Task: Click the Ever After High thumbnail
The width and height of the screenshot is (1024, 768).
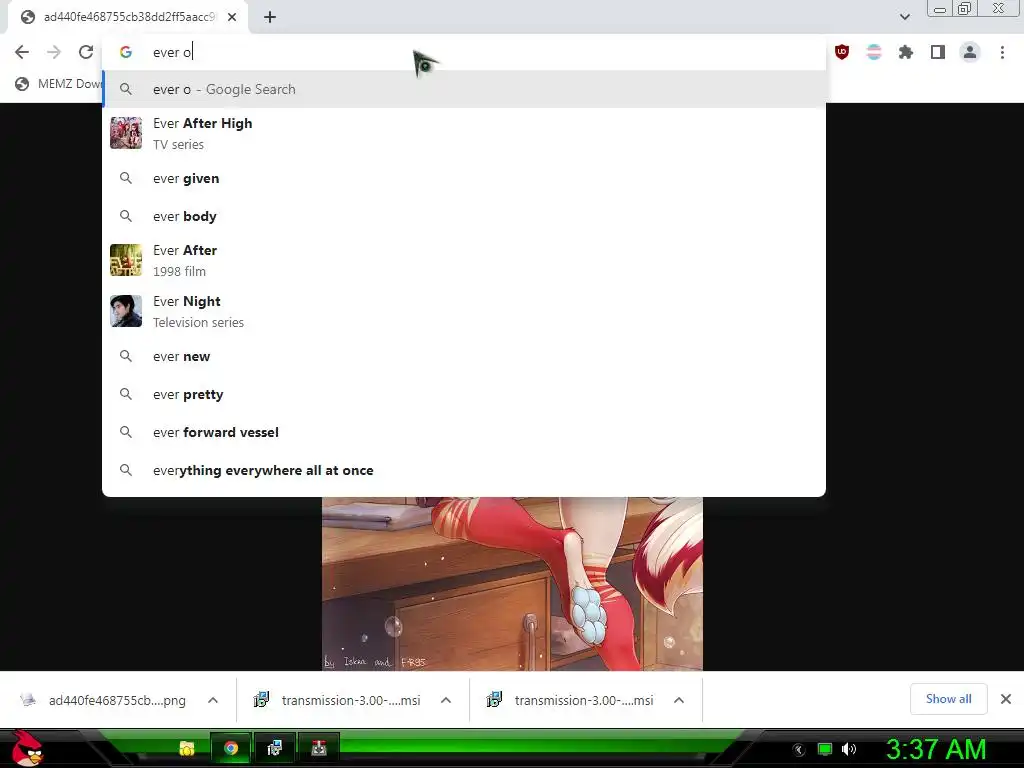Action: [x=126, y=133]
